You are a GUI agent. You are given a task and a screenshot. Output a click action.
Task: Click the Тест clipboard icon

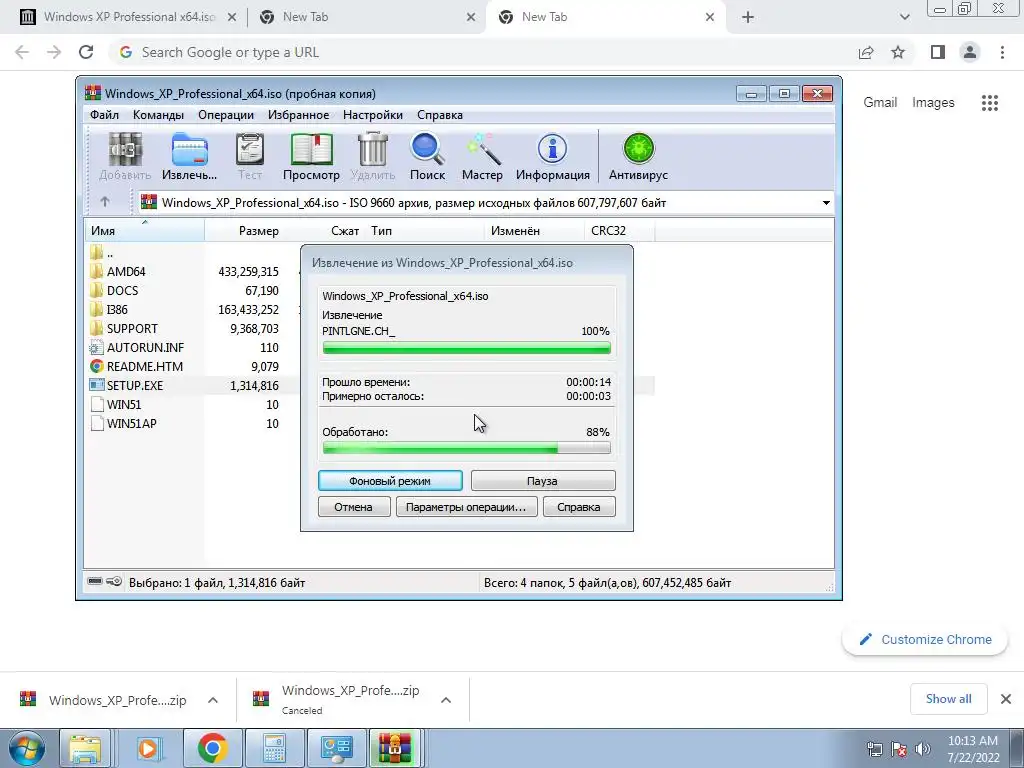(249, 157)
